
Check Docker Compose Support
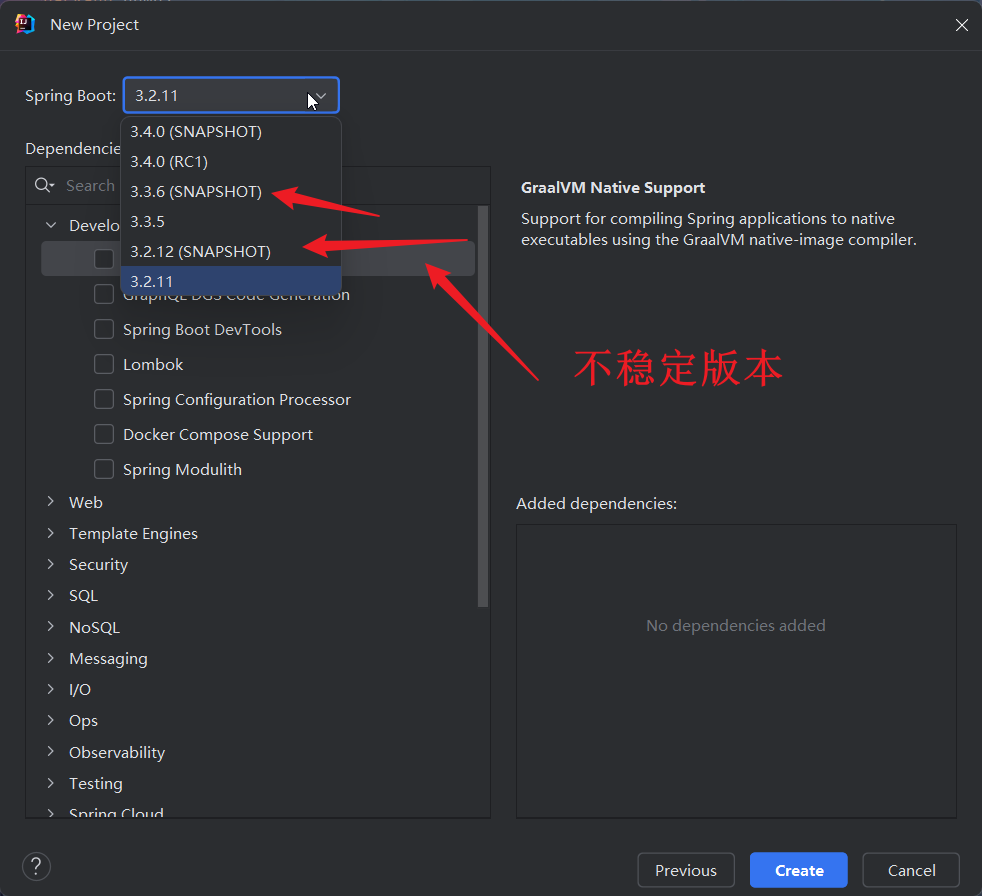tap(104, 434)
